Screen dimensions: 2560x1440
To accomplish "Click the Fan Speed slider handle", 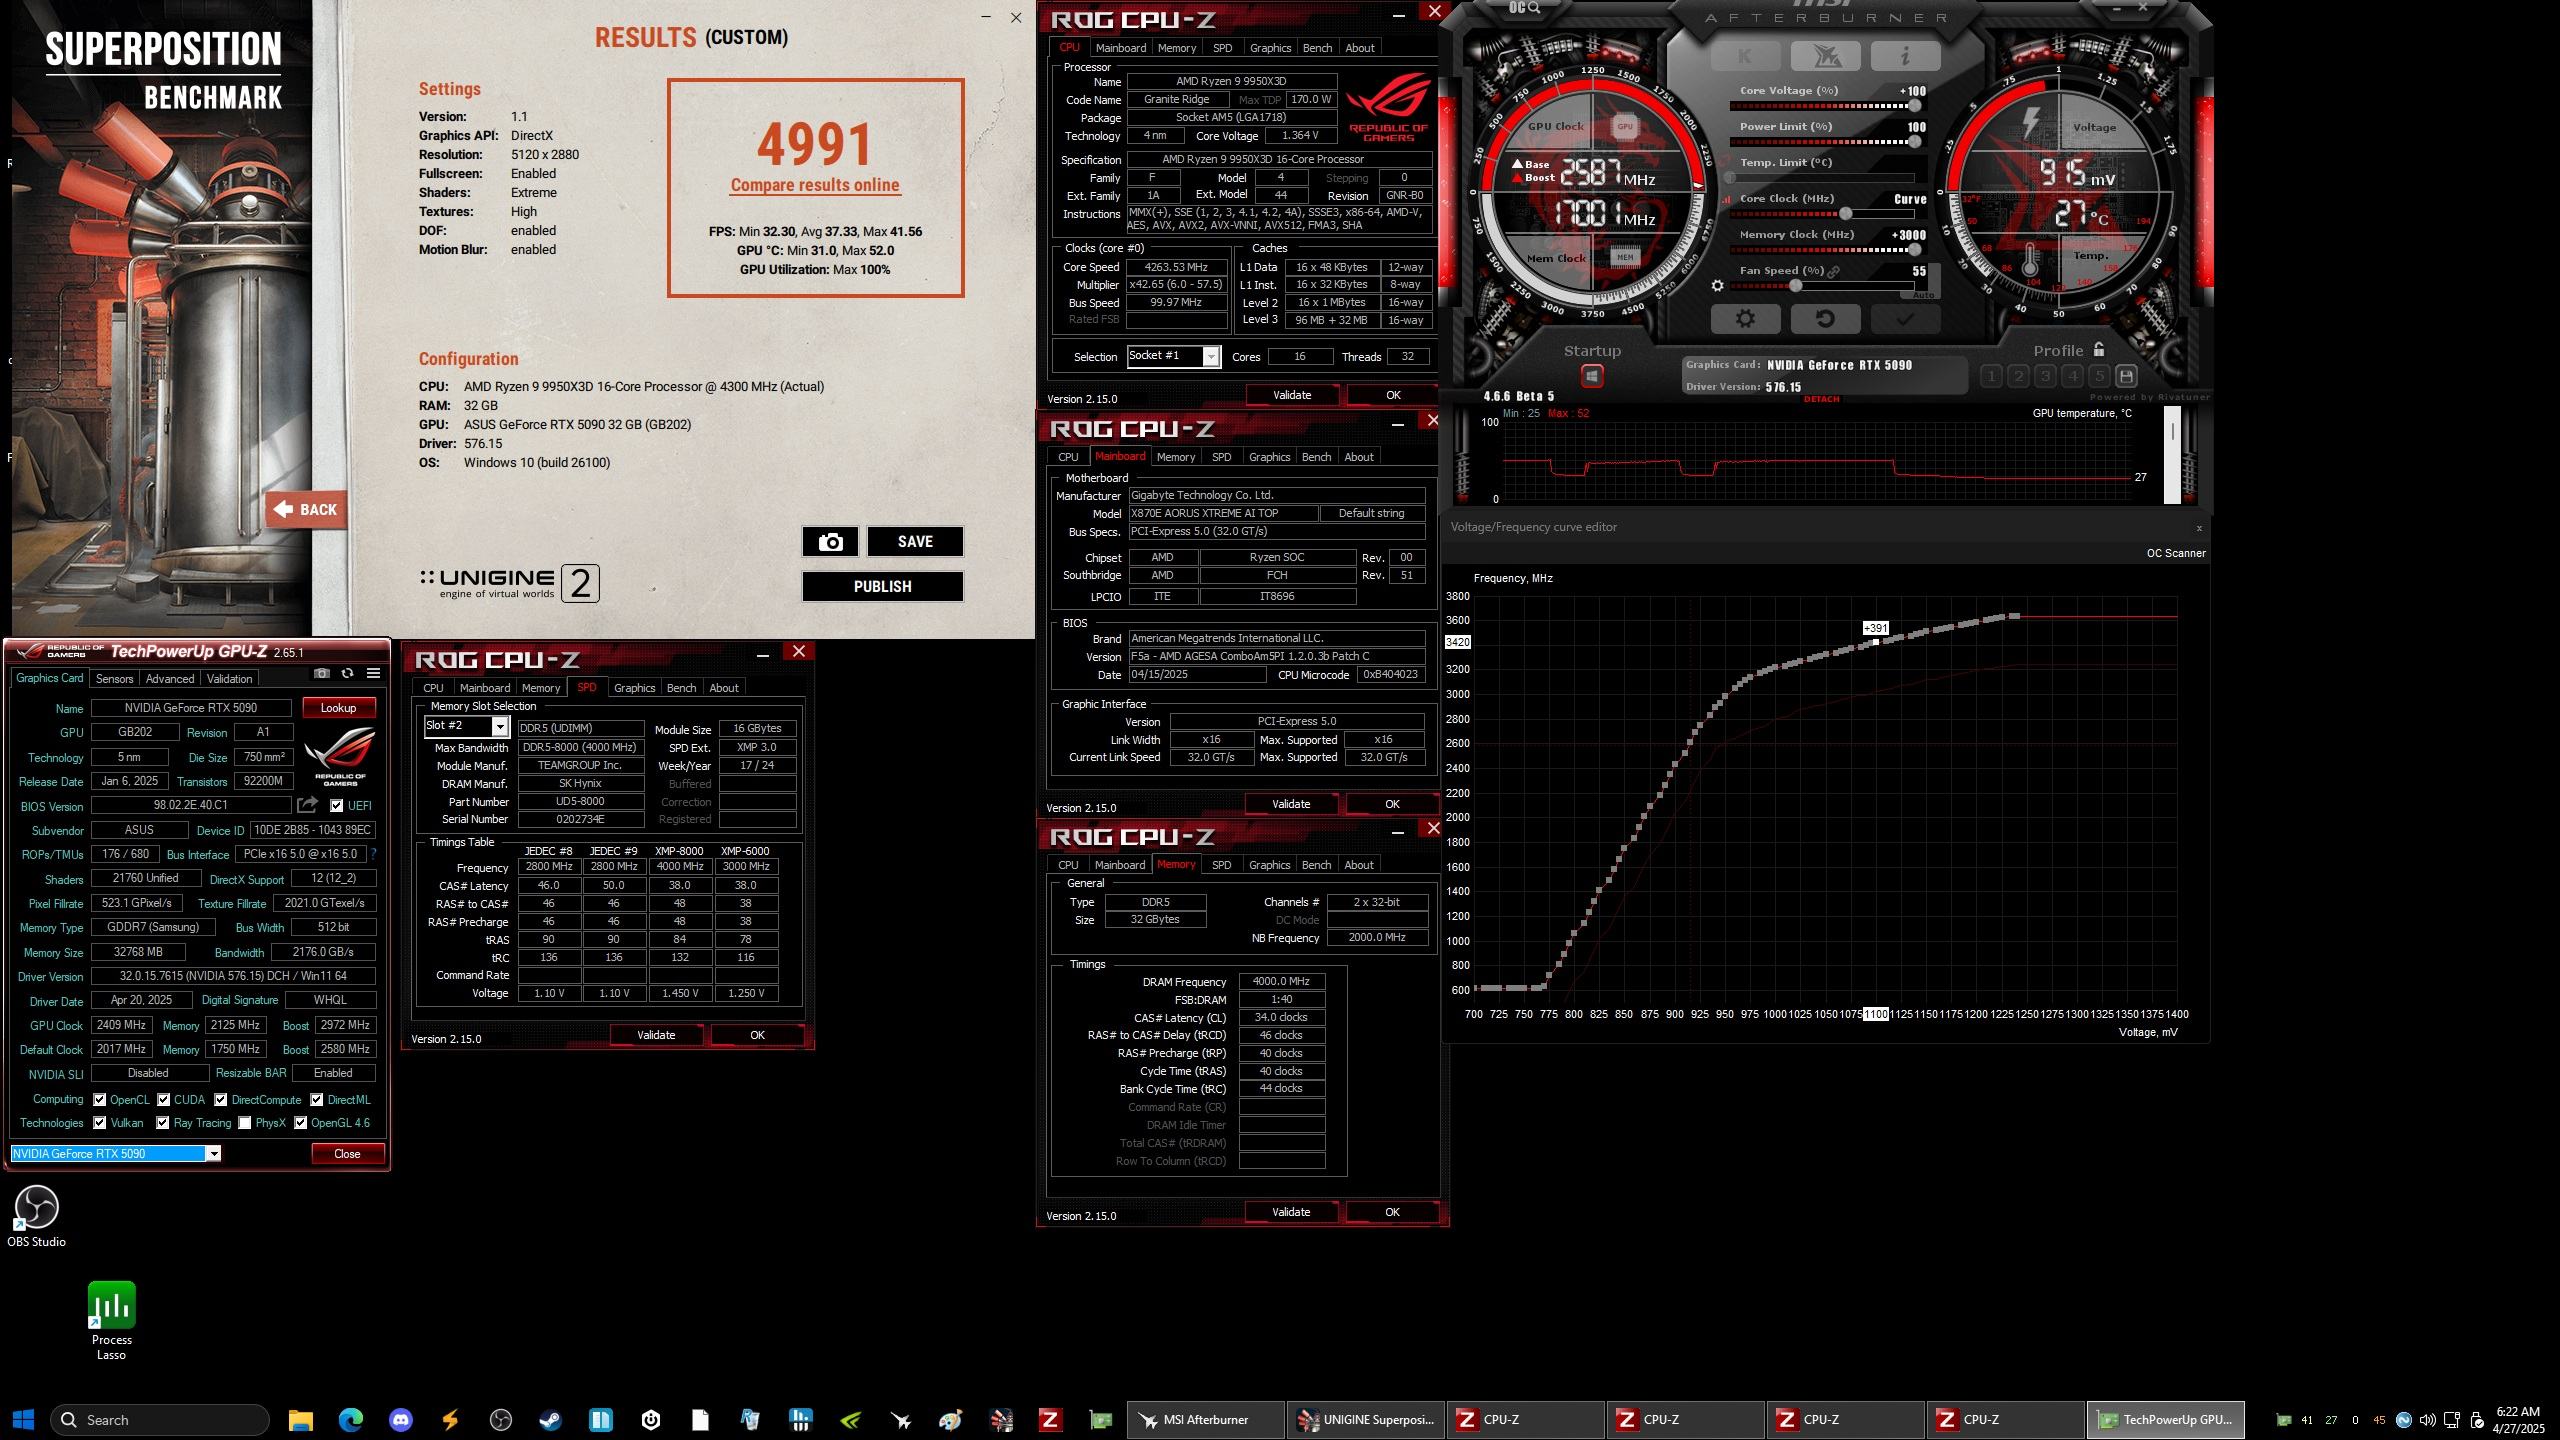I will 1796,286.
